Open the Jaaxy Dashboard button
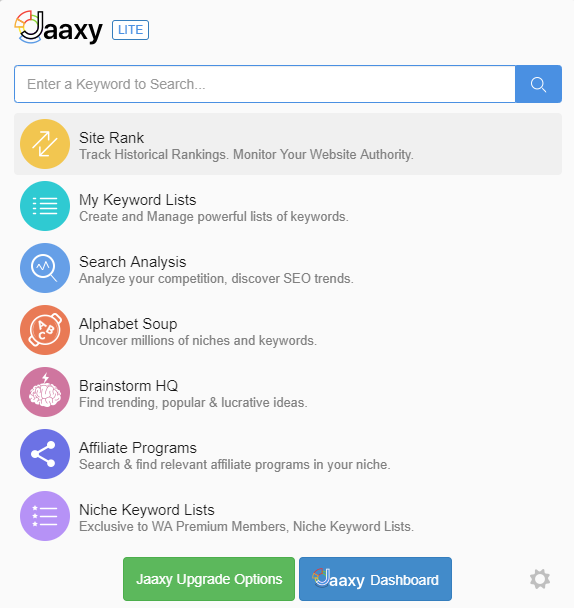This screenshot has width=574, height=608. [x=375, y=579]
